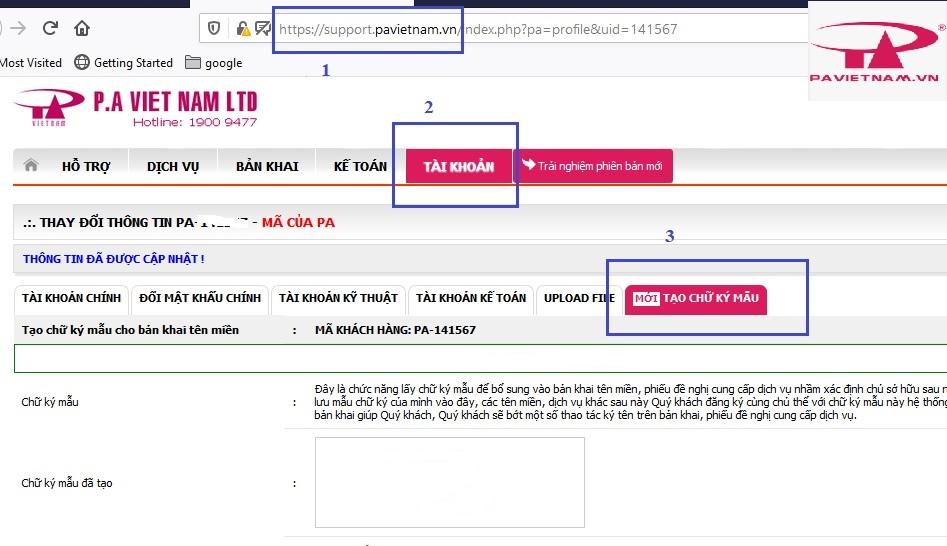
Task: Click the padlock site security icon
Action: point(243,28)
